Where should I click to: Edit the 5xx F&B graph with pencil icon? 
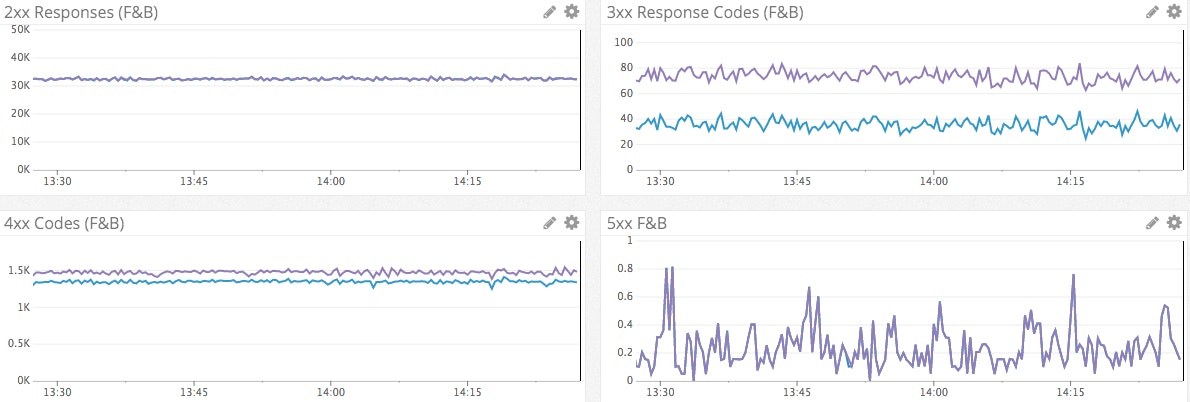pos(1152,223)
